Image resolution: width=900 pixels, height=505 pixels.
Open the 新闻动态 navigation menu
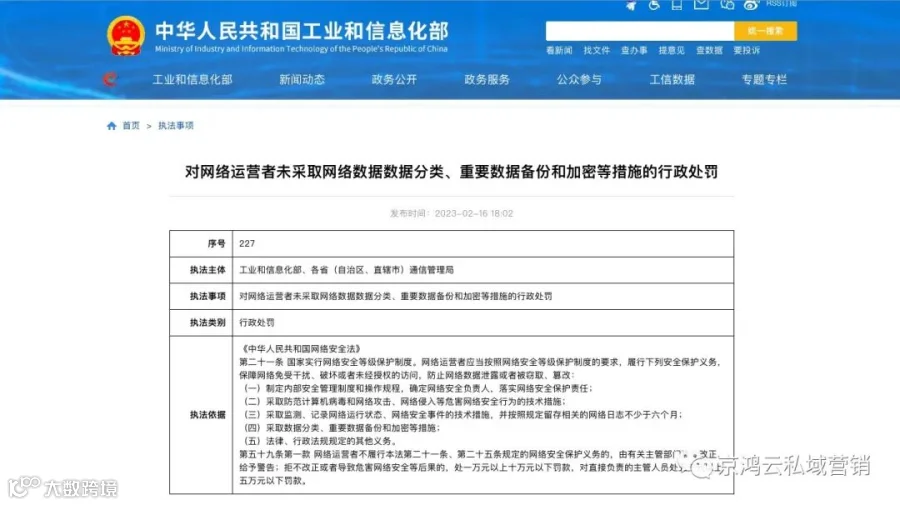(x=302, y=80)
